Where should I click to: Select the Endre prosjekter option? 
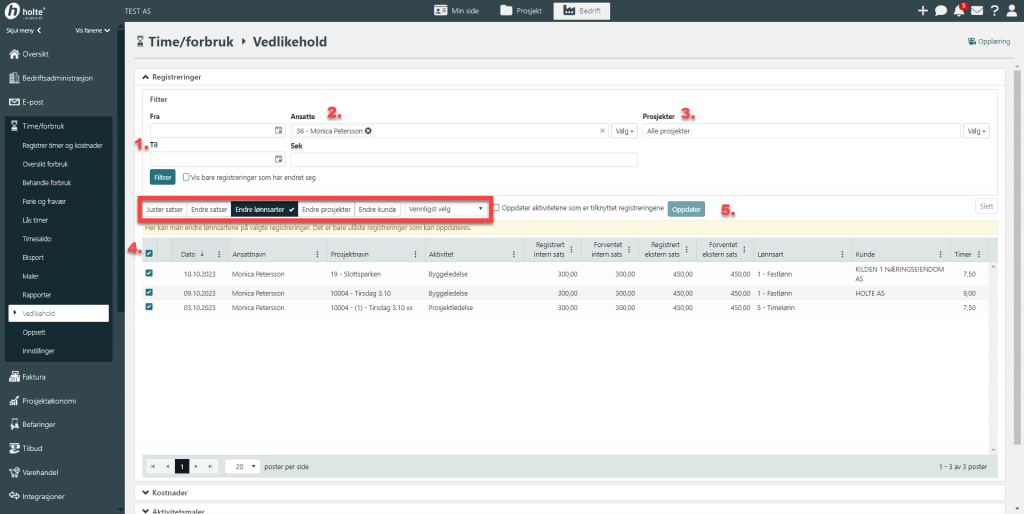pyautogui.click(x=326, y=209)
